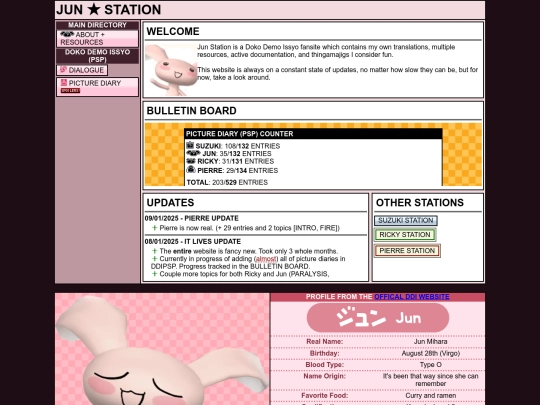Open the Picture Diary section
Screen dimensions: 540x405
point(97,87)
